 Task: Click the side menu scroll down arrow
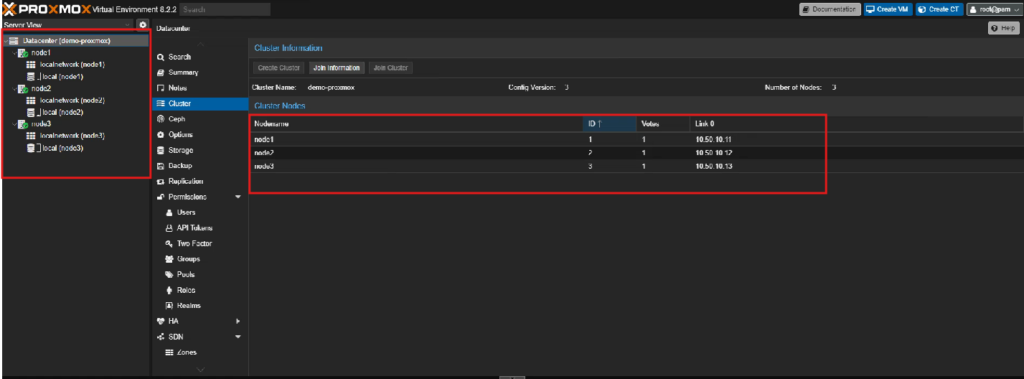pyautogui.click(x=200, y=370)
